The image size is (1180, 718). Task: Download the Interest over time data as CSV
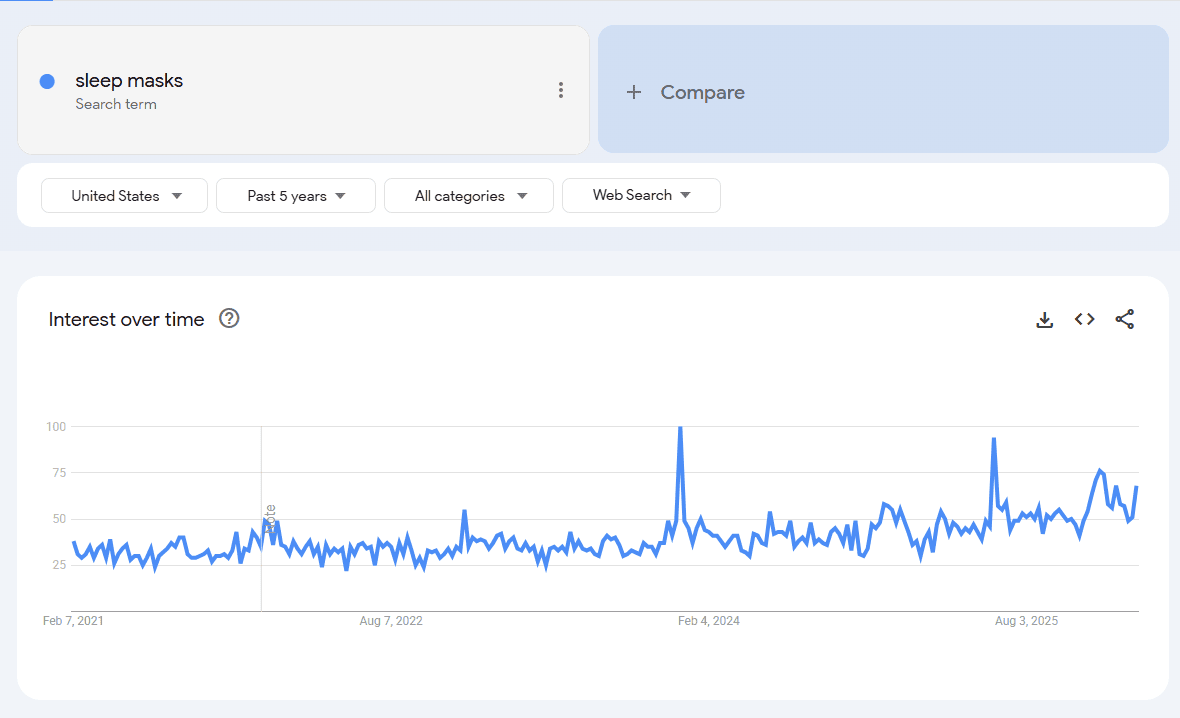1044,319
